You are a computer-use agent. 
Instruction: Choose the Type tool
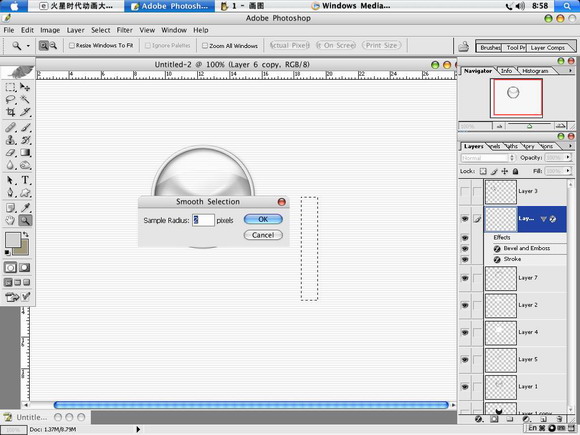25,180
